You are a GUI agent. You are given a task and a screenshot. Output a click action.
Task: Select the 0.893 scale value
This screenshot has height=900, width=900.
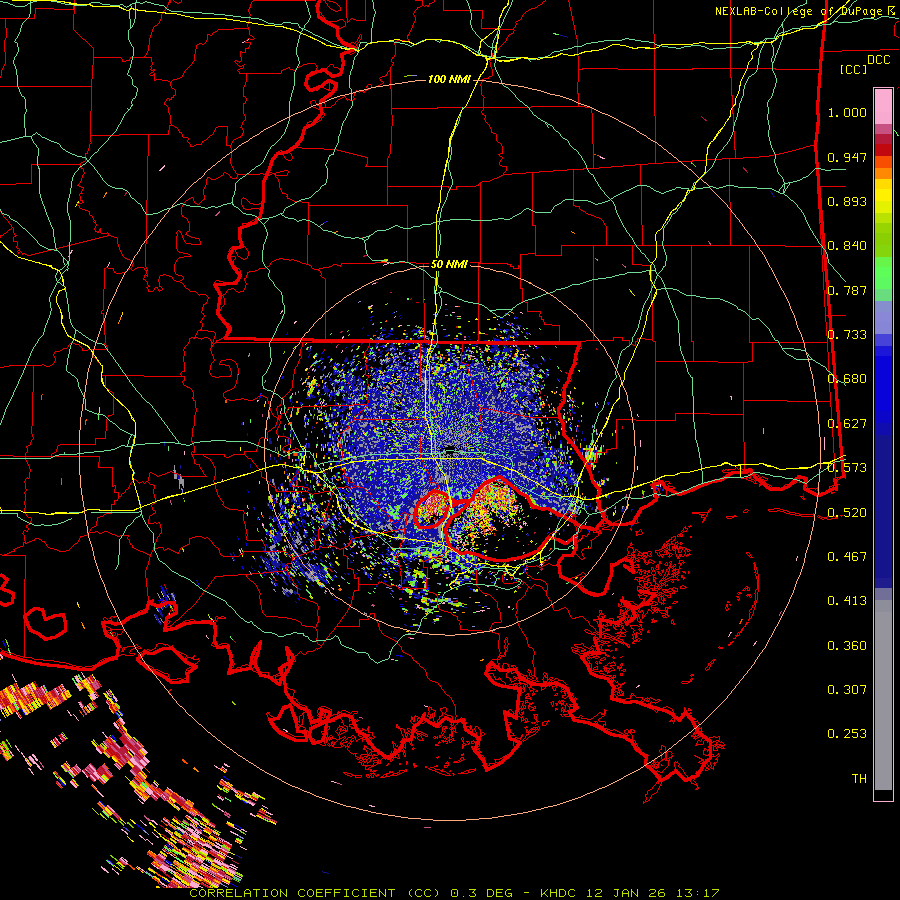[x=847, y=201]
